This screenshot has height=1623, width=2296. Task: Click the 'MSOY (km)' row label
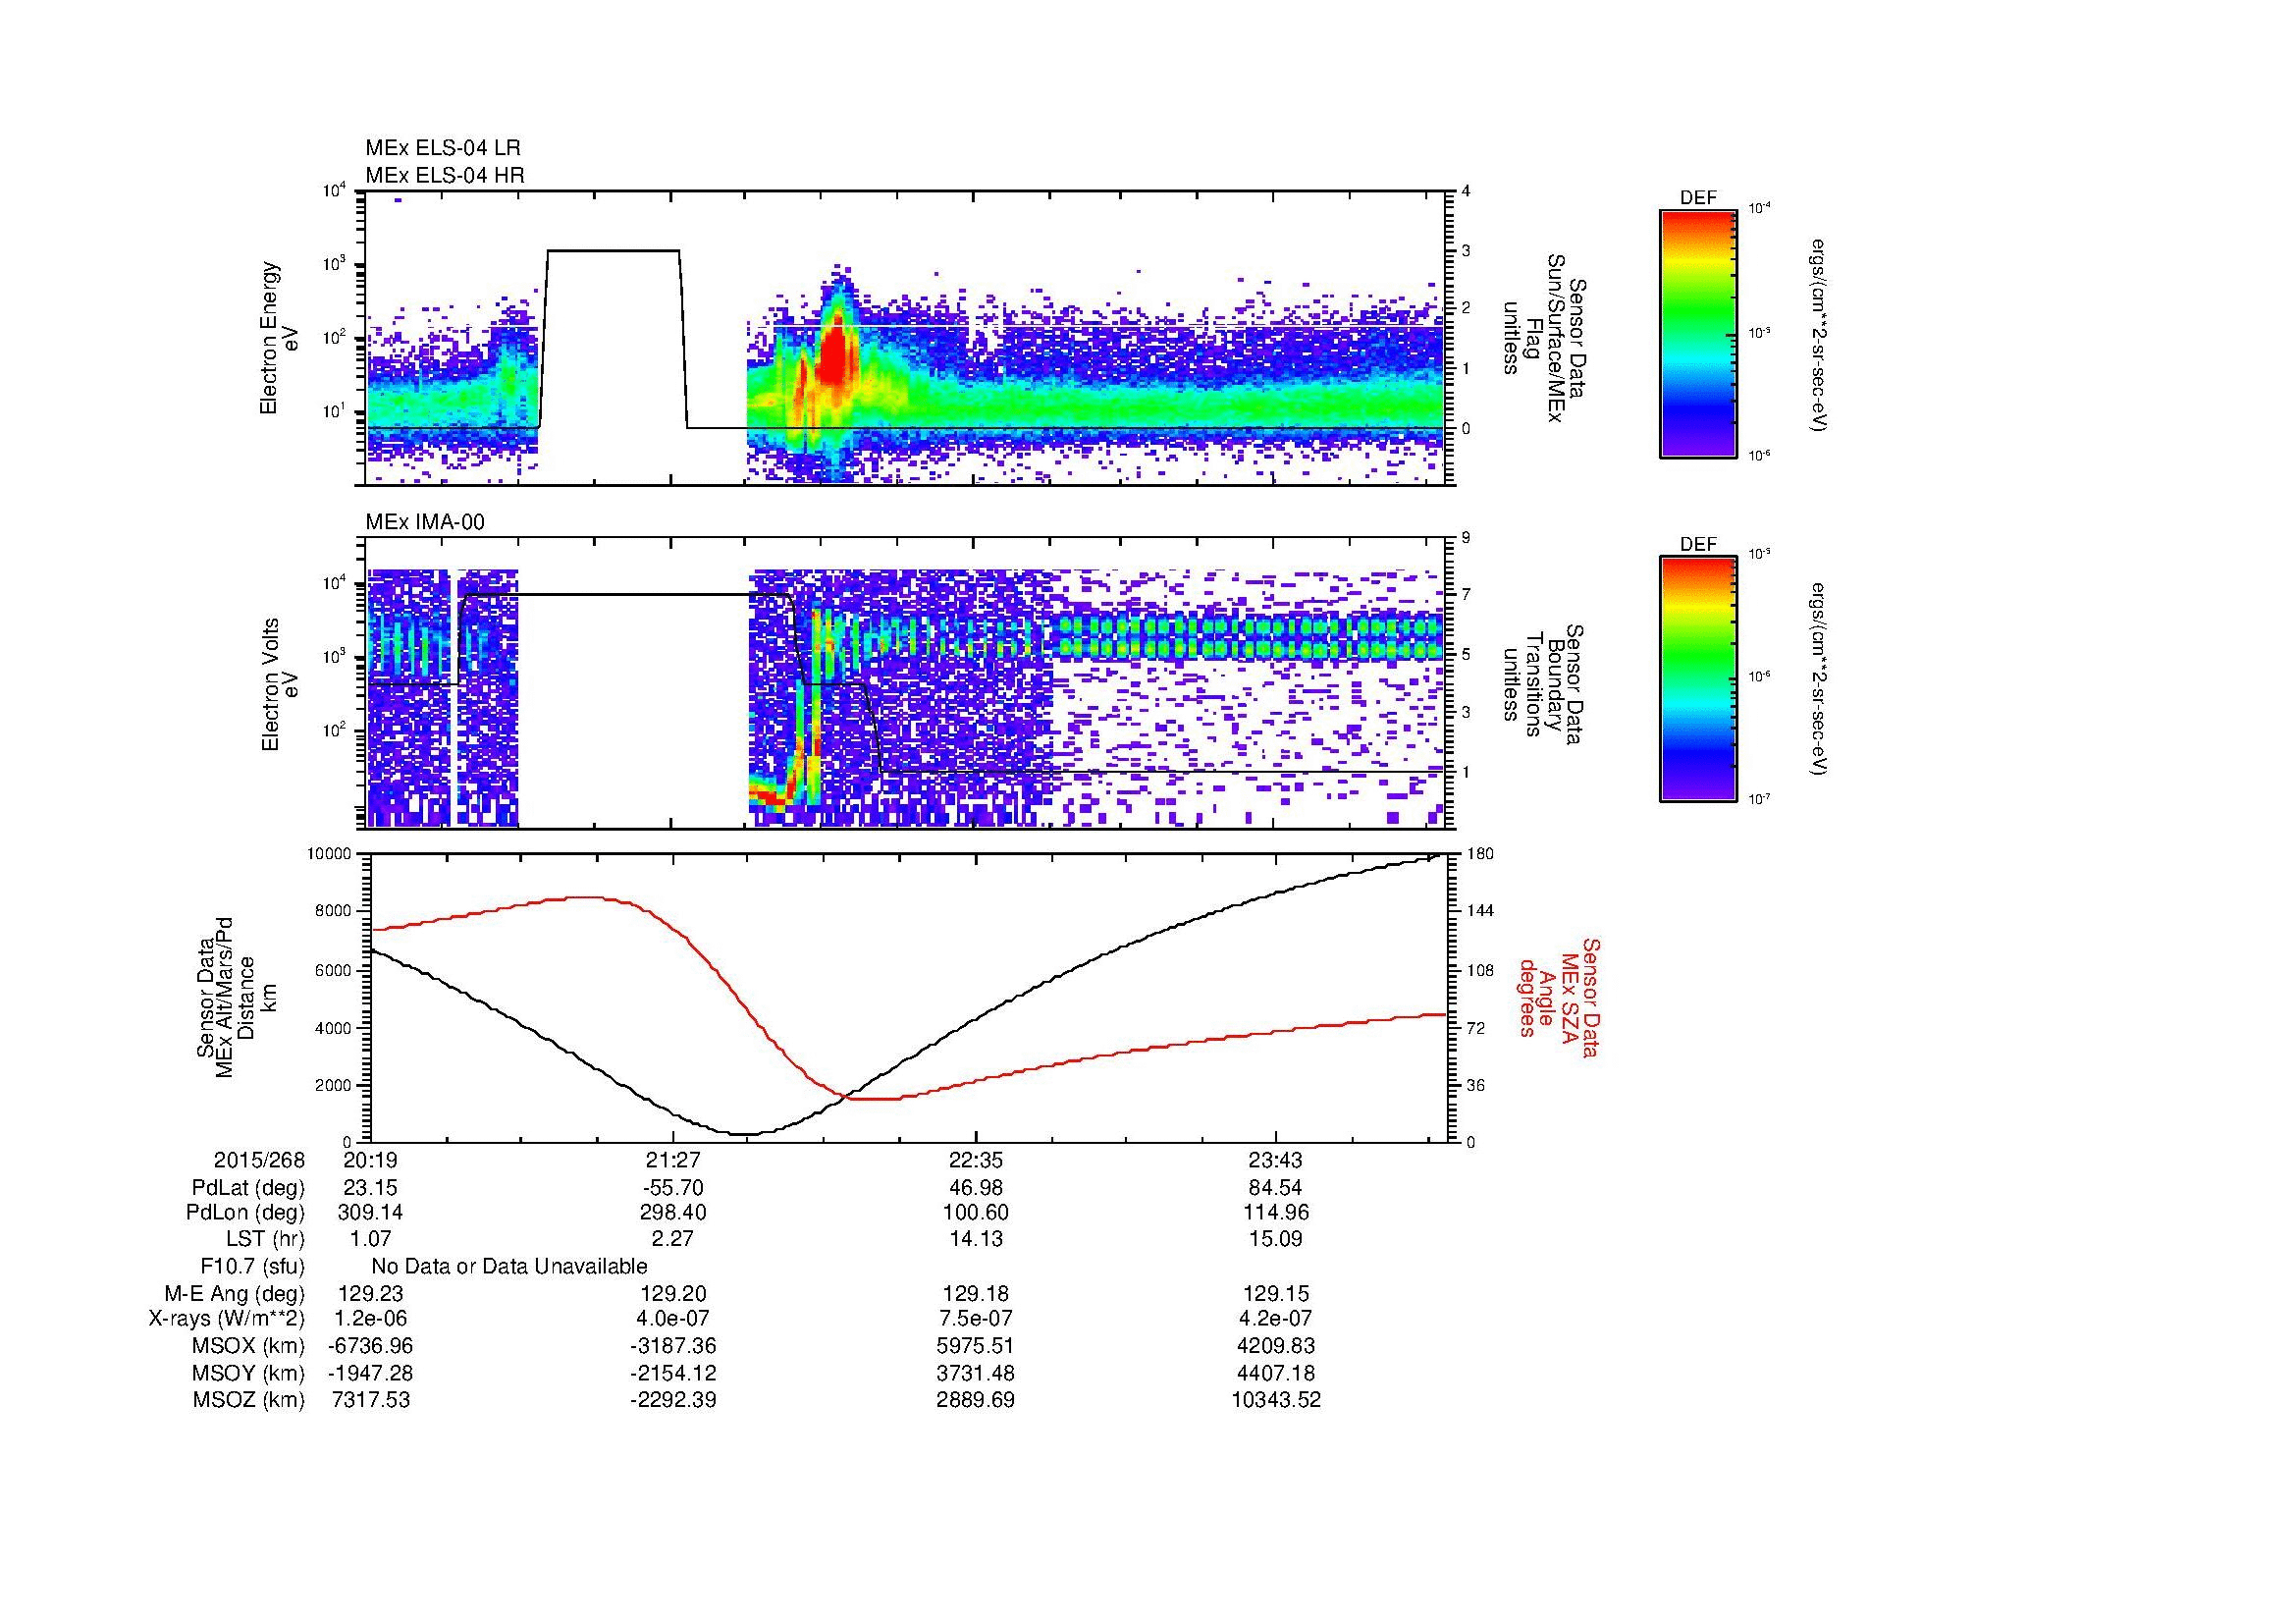249,1373
